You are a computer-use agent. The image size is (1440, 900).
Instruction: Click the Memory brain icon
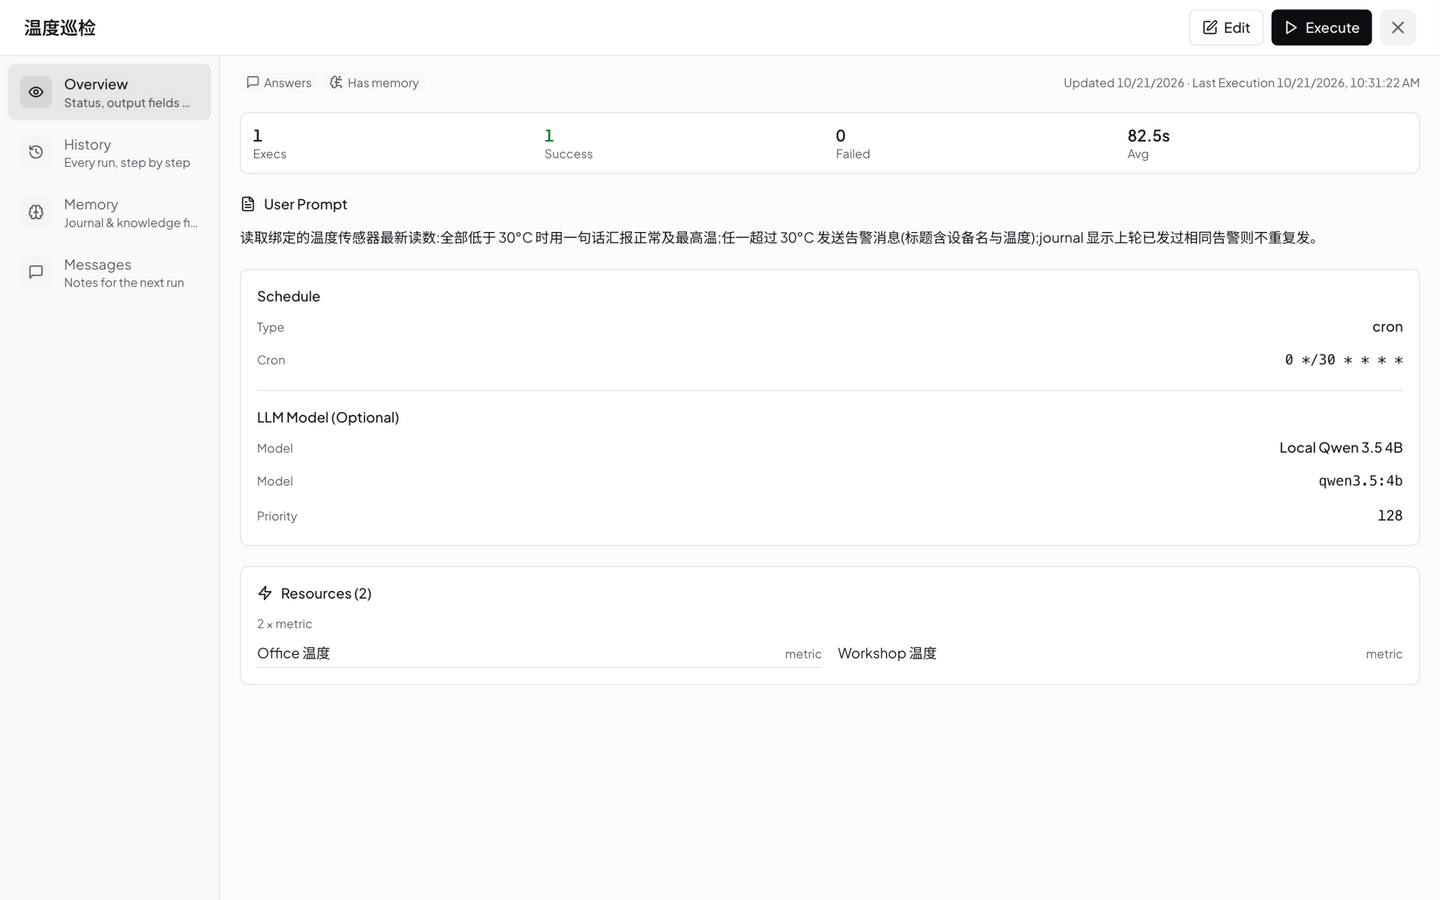[x=36, y=212]
